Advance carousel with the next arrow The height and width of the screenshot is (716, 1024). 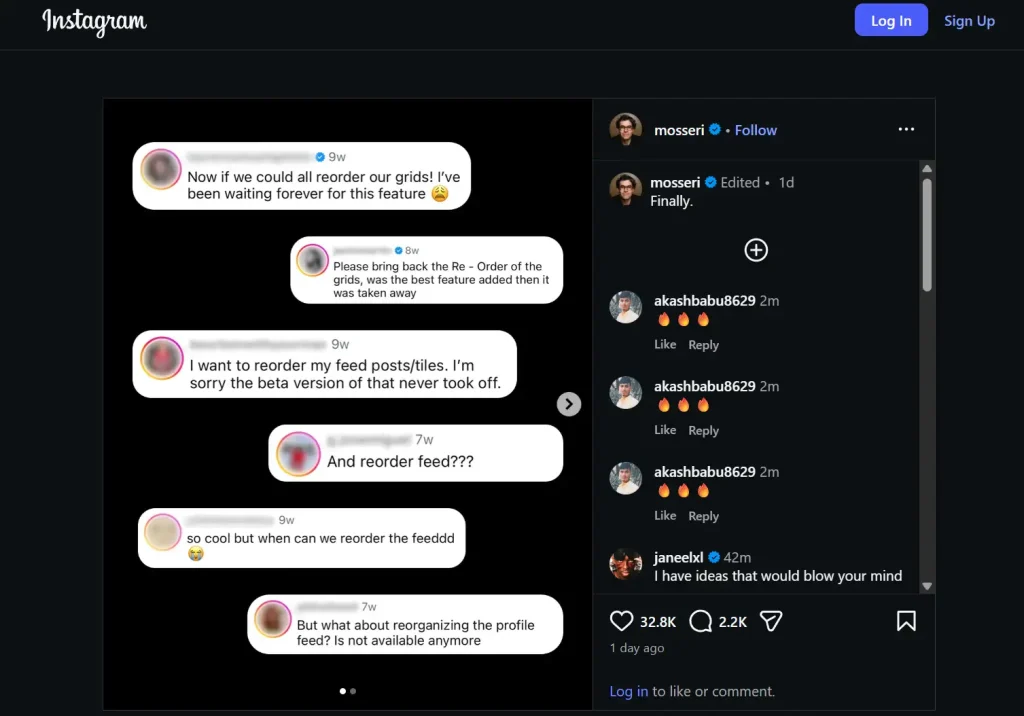pyautogui.click(x=569, y=404)
